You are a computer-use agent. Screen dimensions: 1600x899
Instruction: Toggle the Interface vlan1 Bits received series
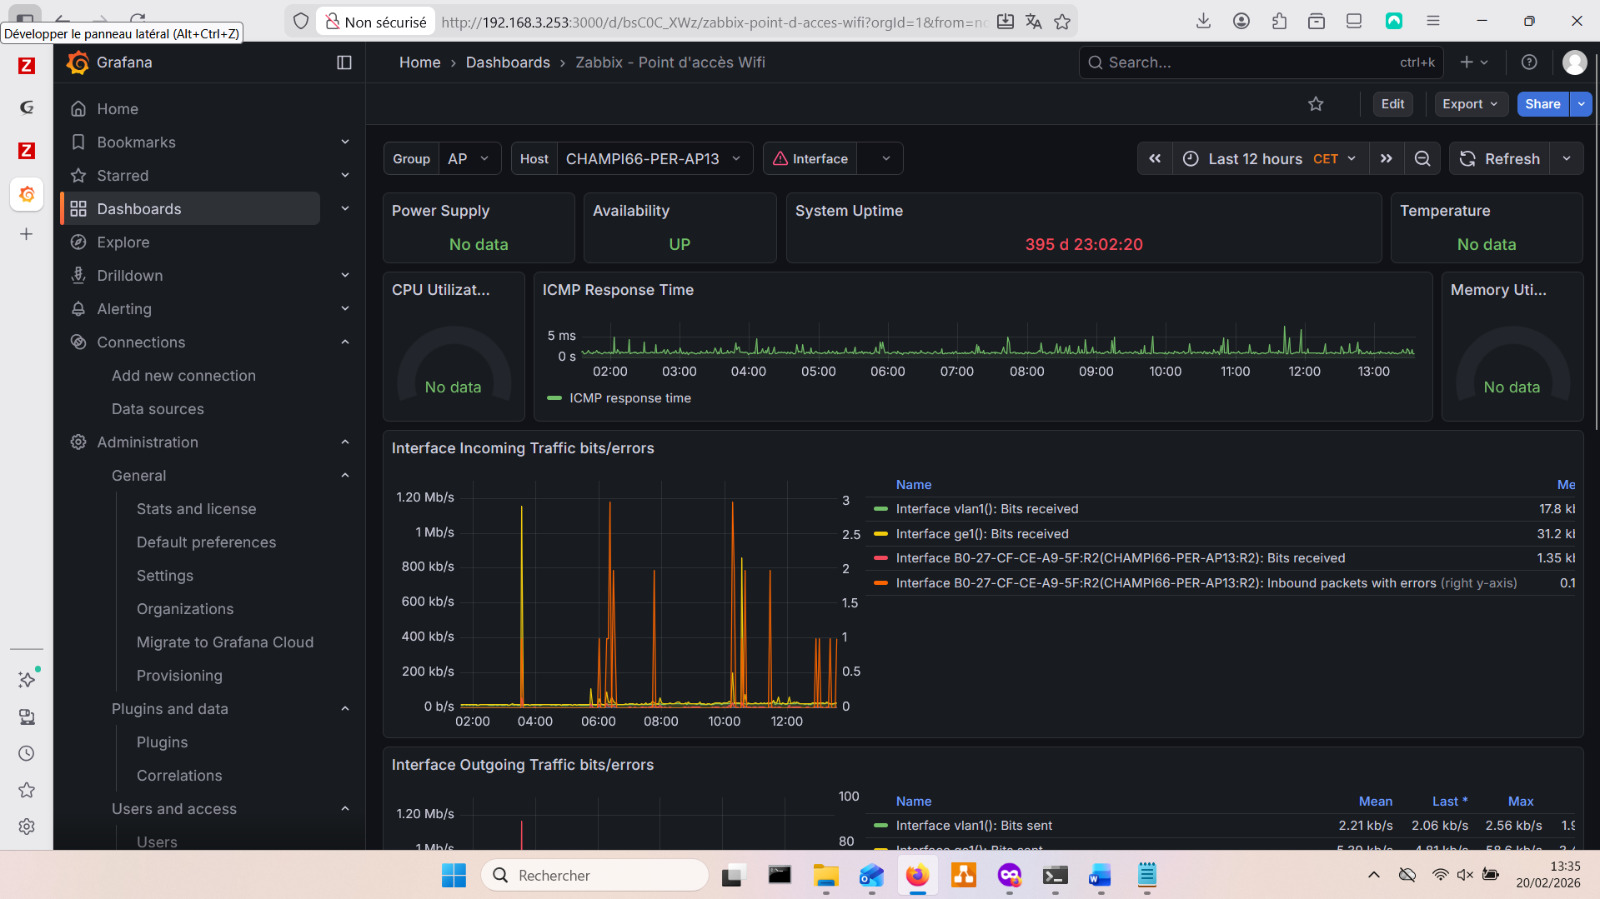987,509
